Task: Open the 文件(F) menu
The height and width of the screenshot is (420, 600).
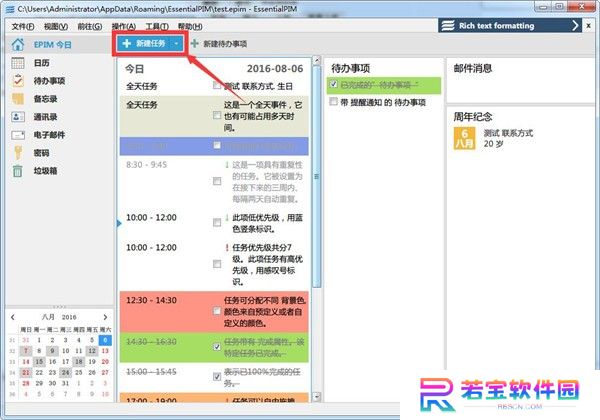Action: coord(23,26)
